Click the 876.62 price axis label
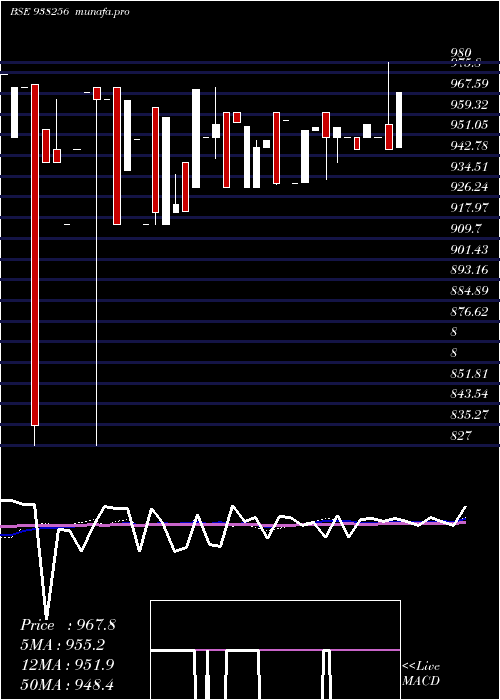Screen dimensions: 500x700 click(x=469, y=312)
